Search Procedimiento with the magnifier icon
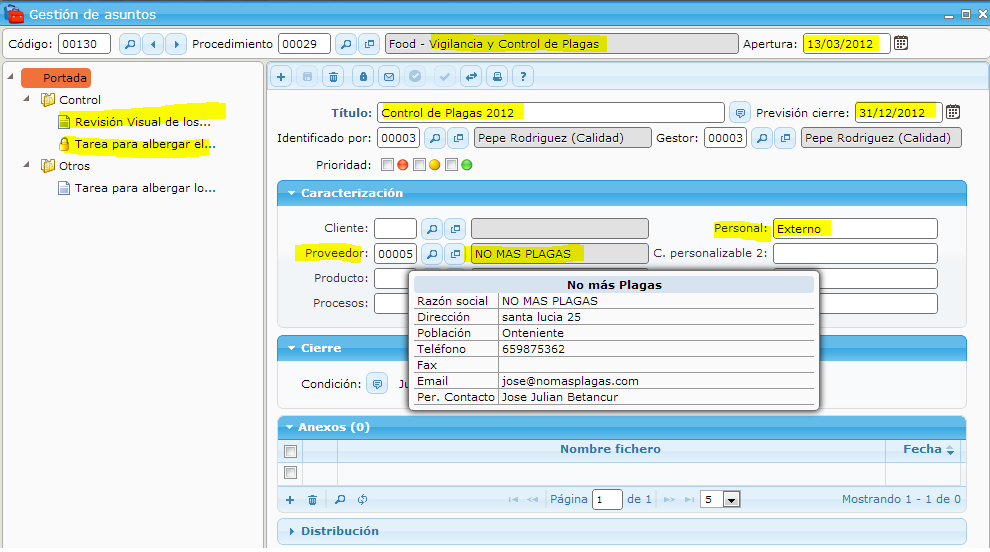 pyautogui.click(x=345, y=44)
